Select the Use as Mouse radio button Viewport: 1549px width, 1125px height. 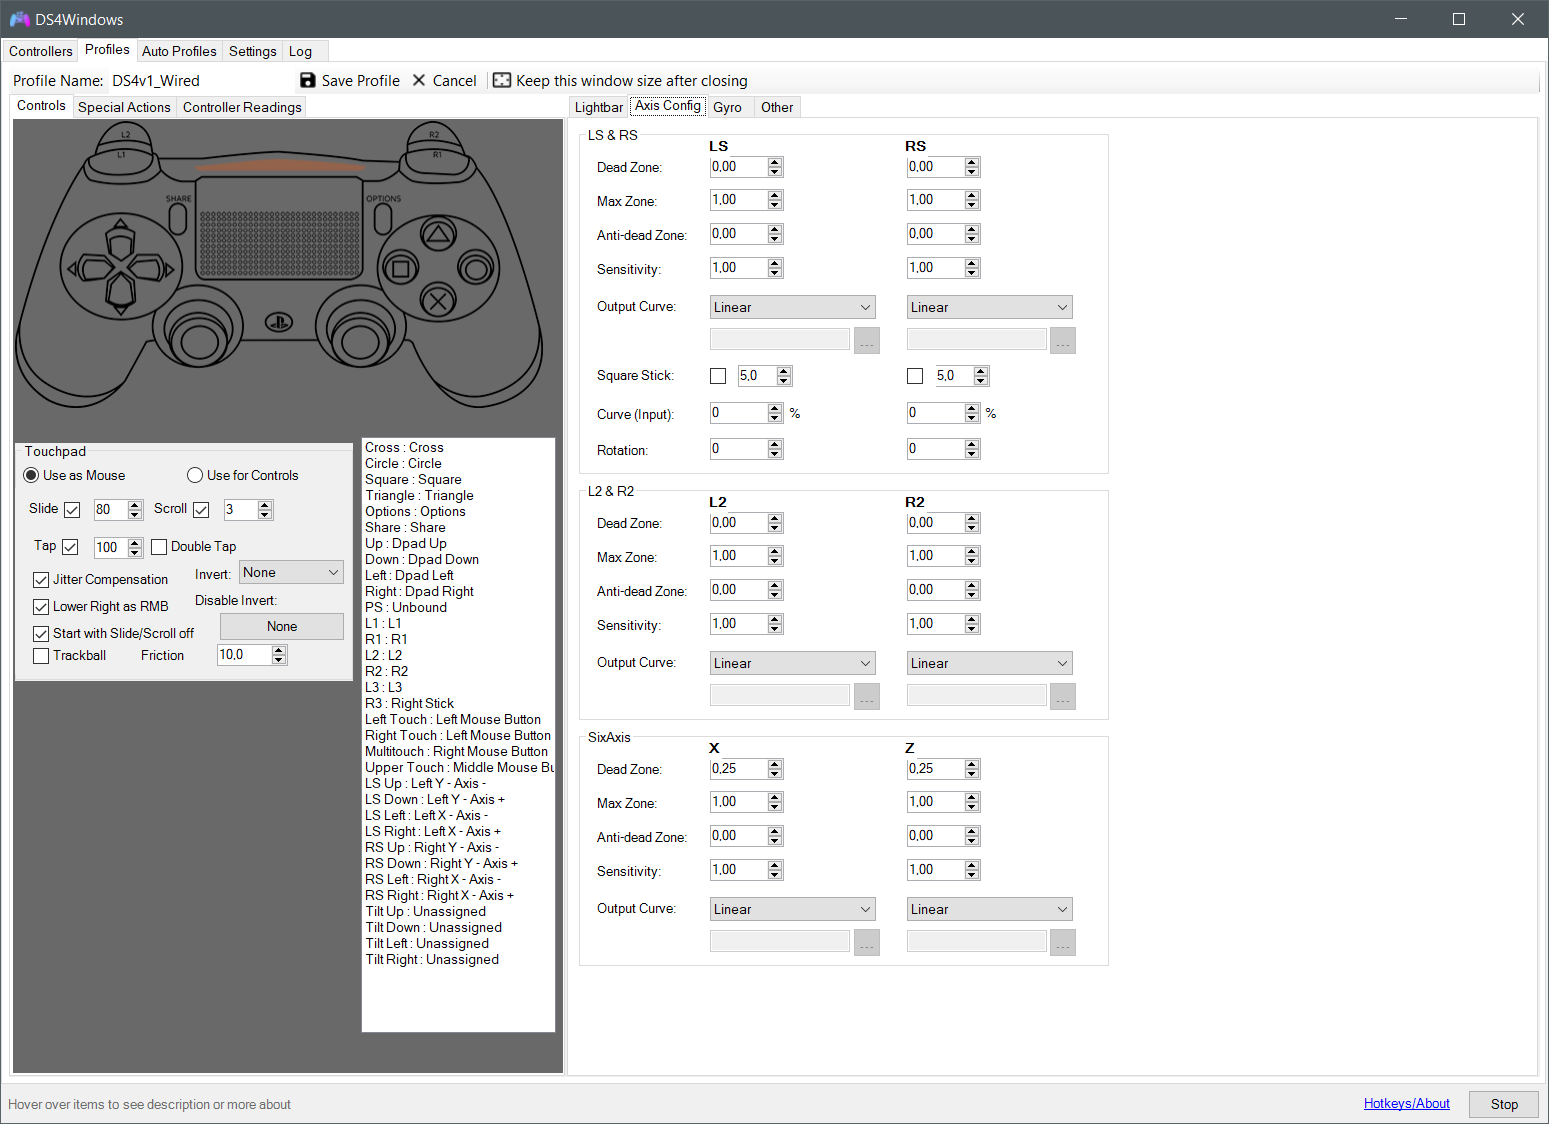pos(31,475)
